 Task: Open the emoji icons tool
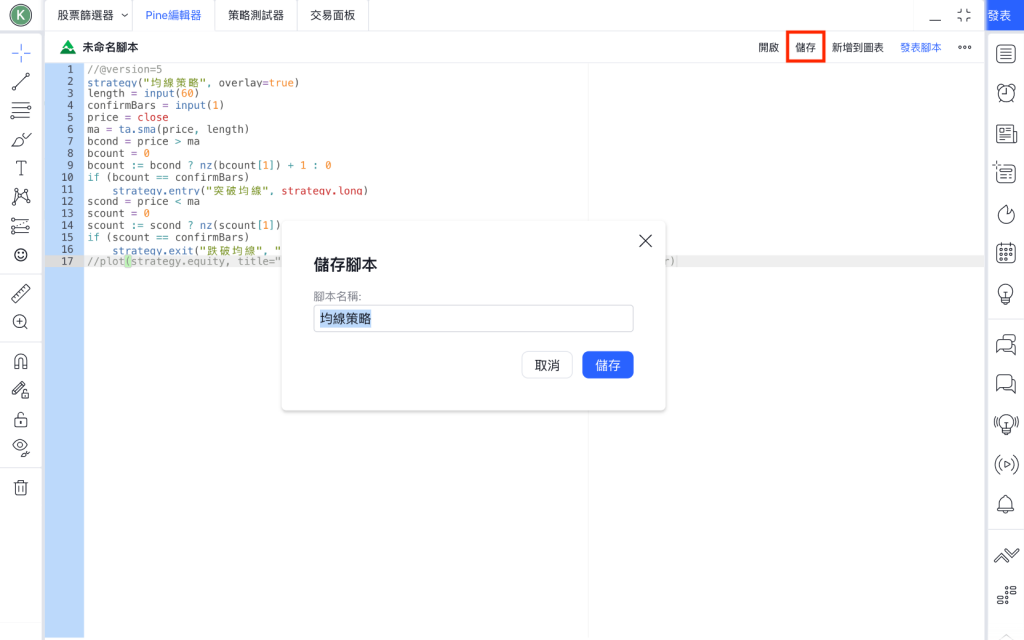(21, 255)
